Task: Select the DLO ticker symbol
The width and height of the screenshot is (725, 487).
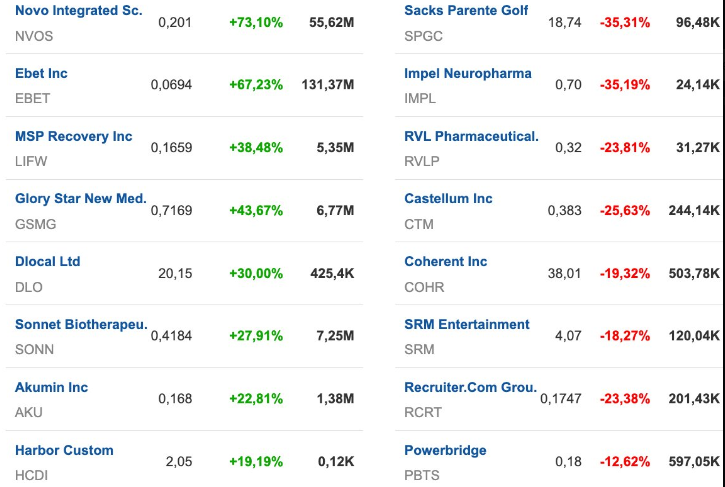Action: [29, 287]
